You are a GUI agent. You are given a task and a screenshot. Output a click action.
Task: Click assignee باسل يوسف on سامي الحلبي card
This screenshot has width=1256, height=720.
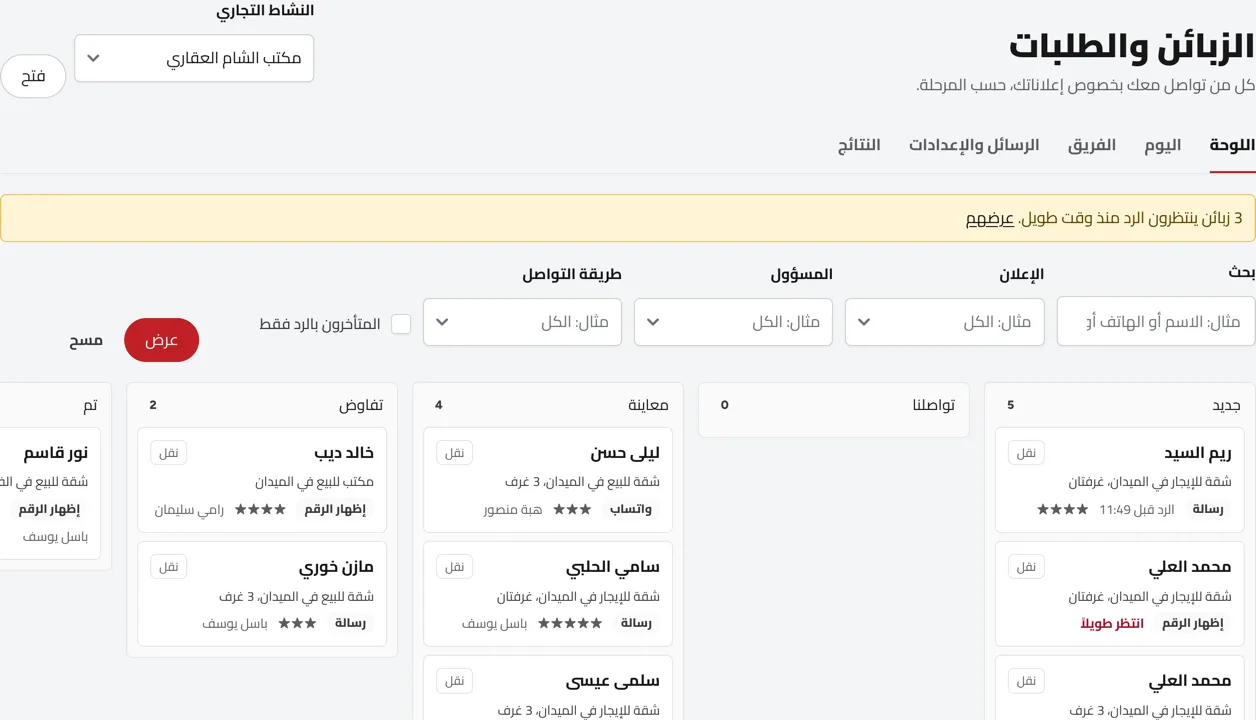494,623
